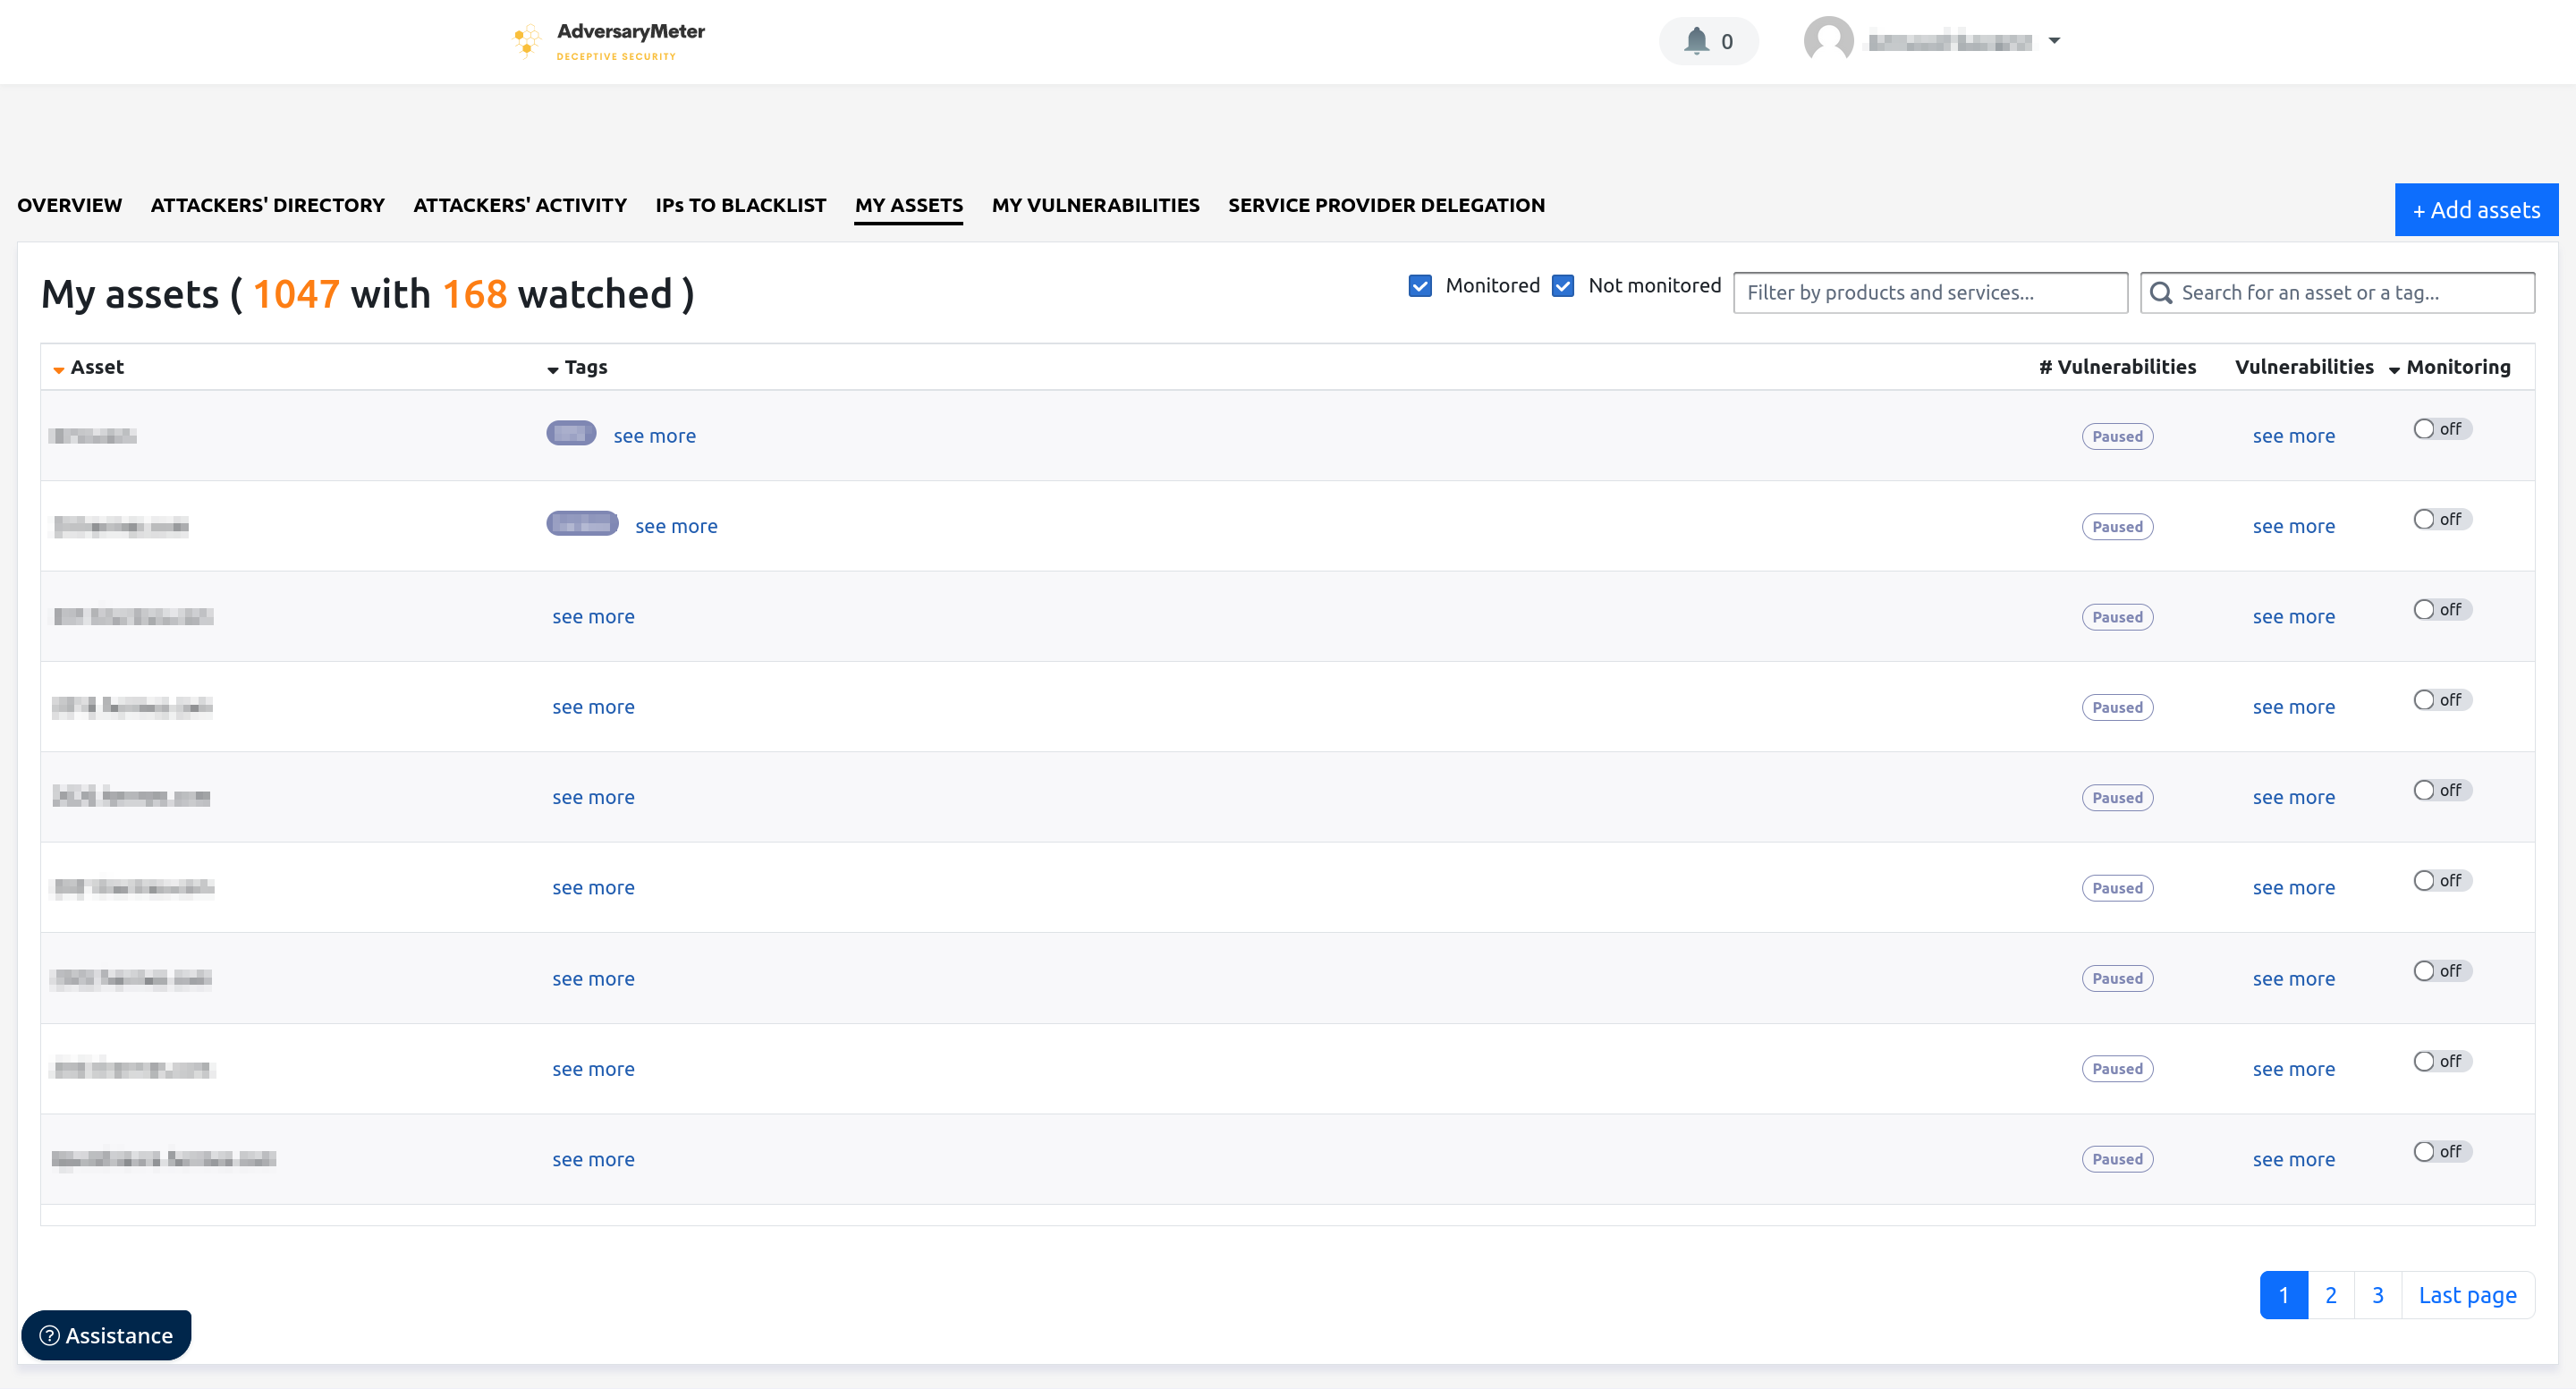
Task: Switch to the Attackers' Activity tab
Action: click(x=520, y=205)
